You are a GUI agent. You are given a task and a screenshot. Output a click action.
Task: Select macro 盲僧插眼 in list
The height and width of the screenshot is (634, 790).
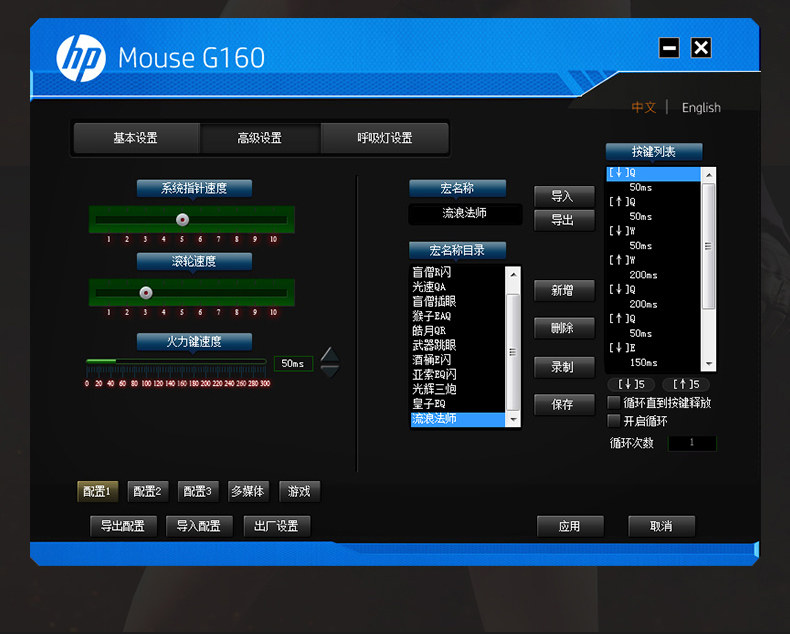457,301
